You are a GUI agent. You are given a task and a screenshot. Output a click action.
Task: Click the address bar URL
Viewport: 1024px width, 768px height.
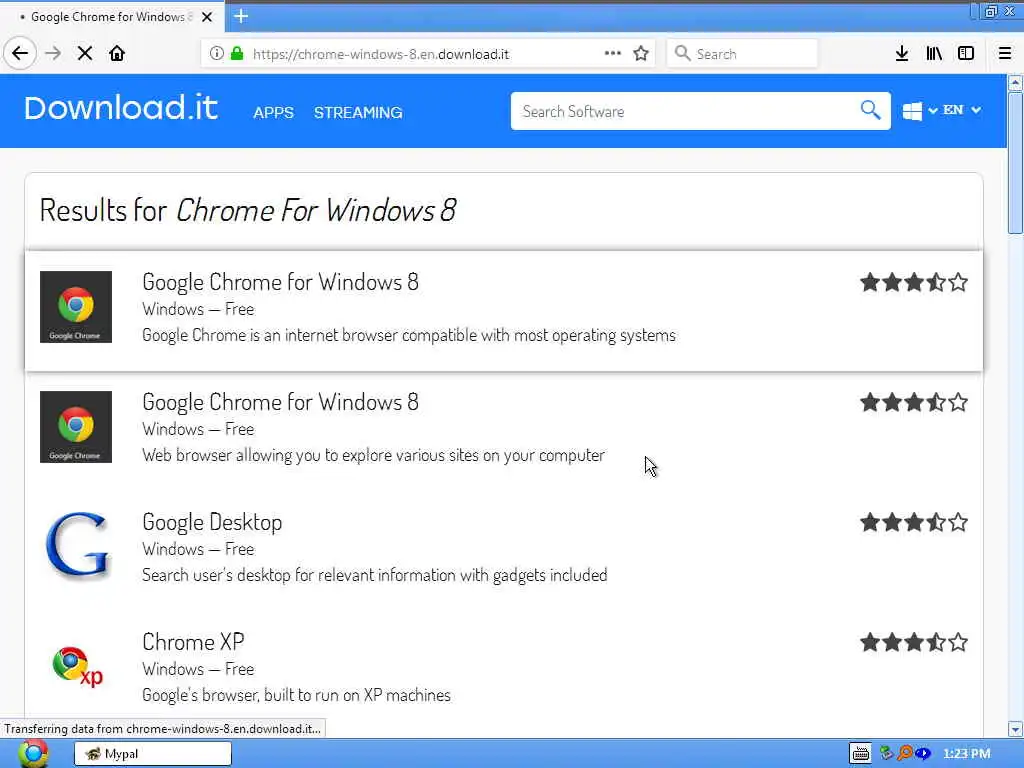click(x=381, y=54)
